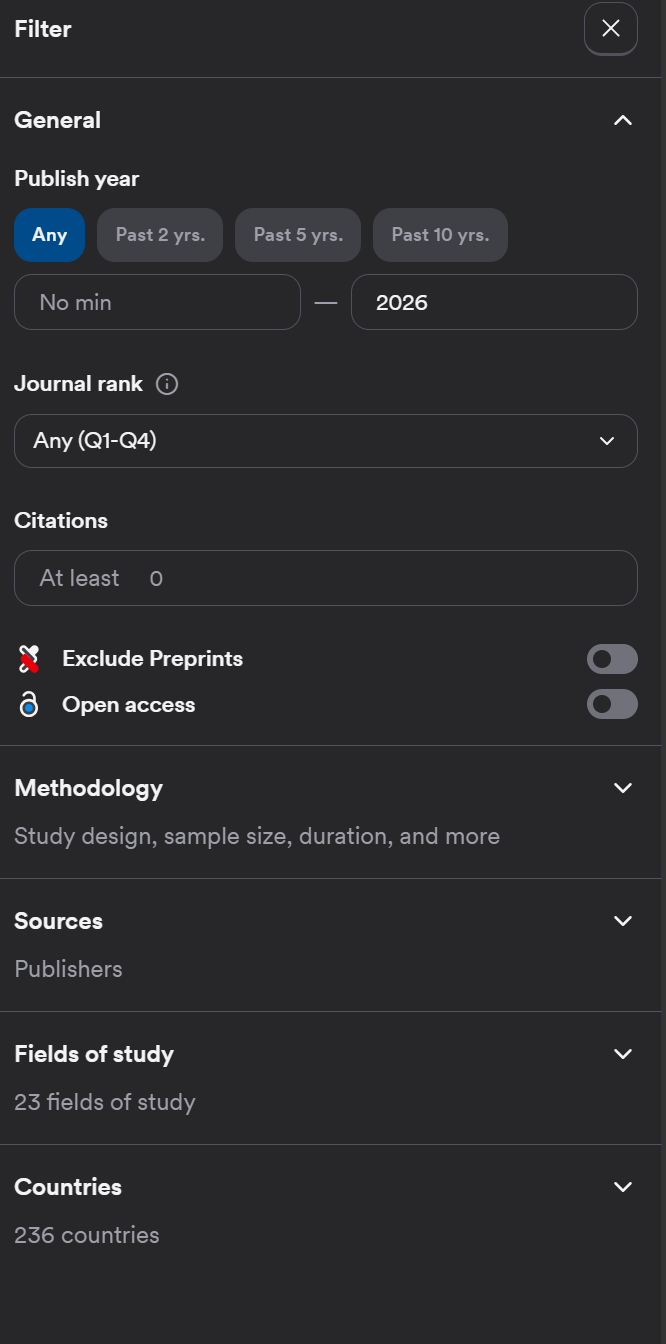
Task: Enable the Open access switch
Action: pos(612,704)
